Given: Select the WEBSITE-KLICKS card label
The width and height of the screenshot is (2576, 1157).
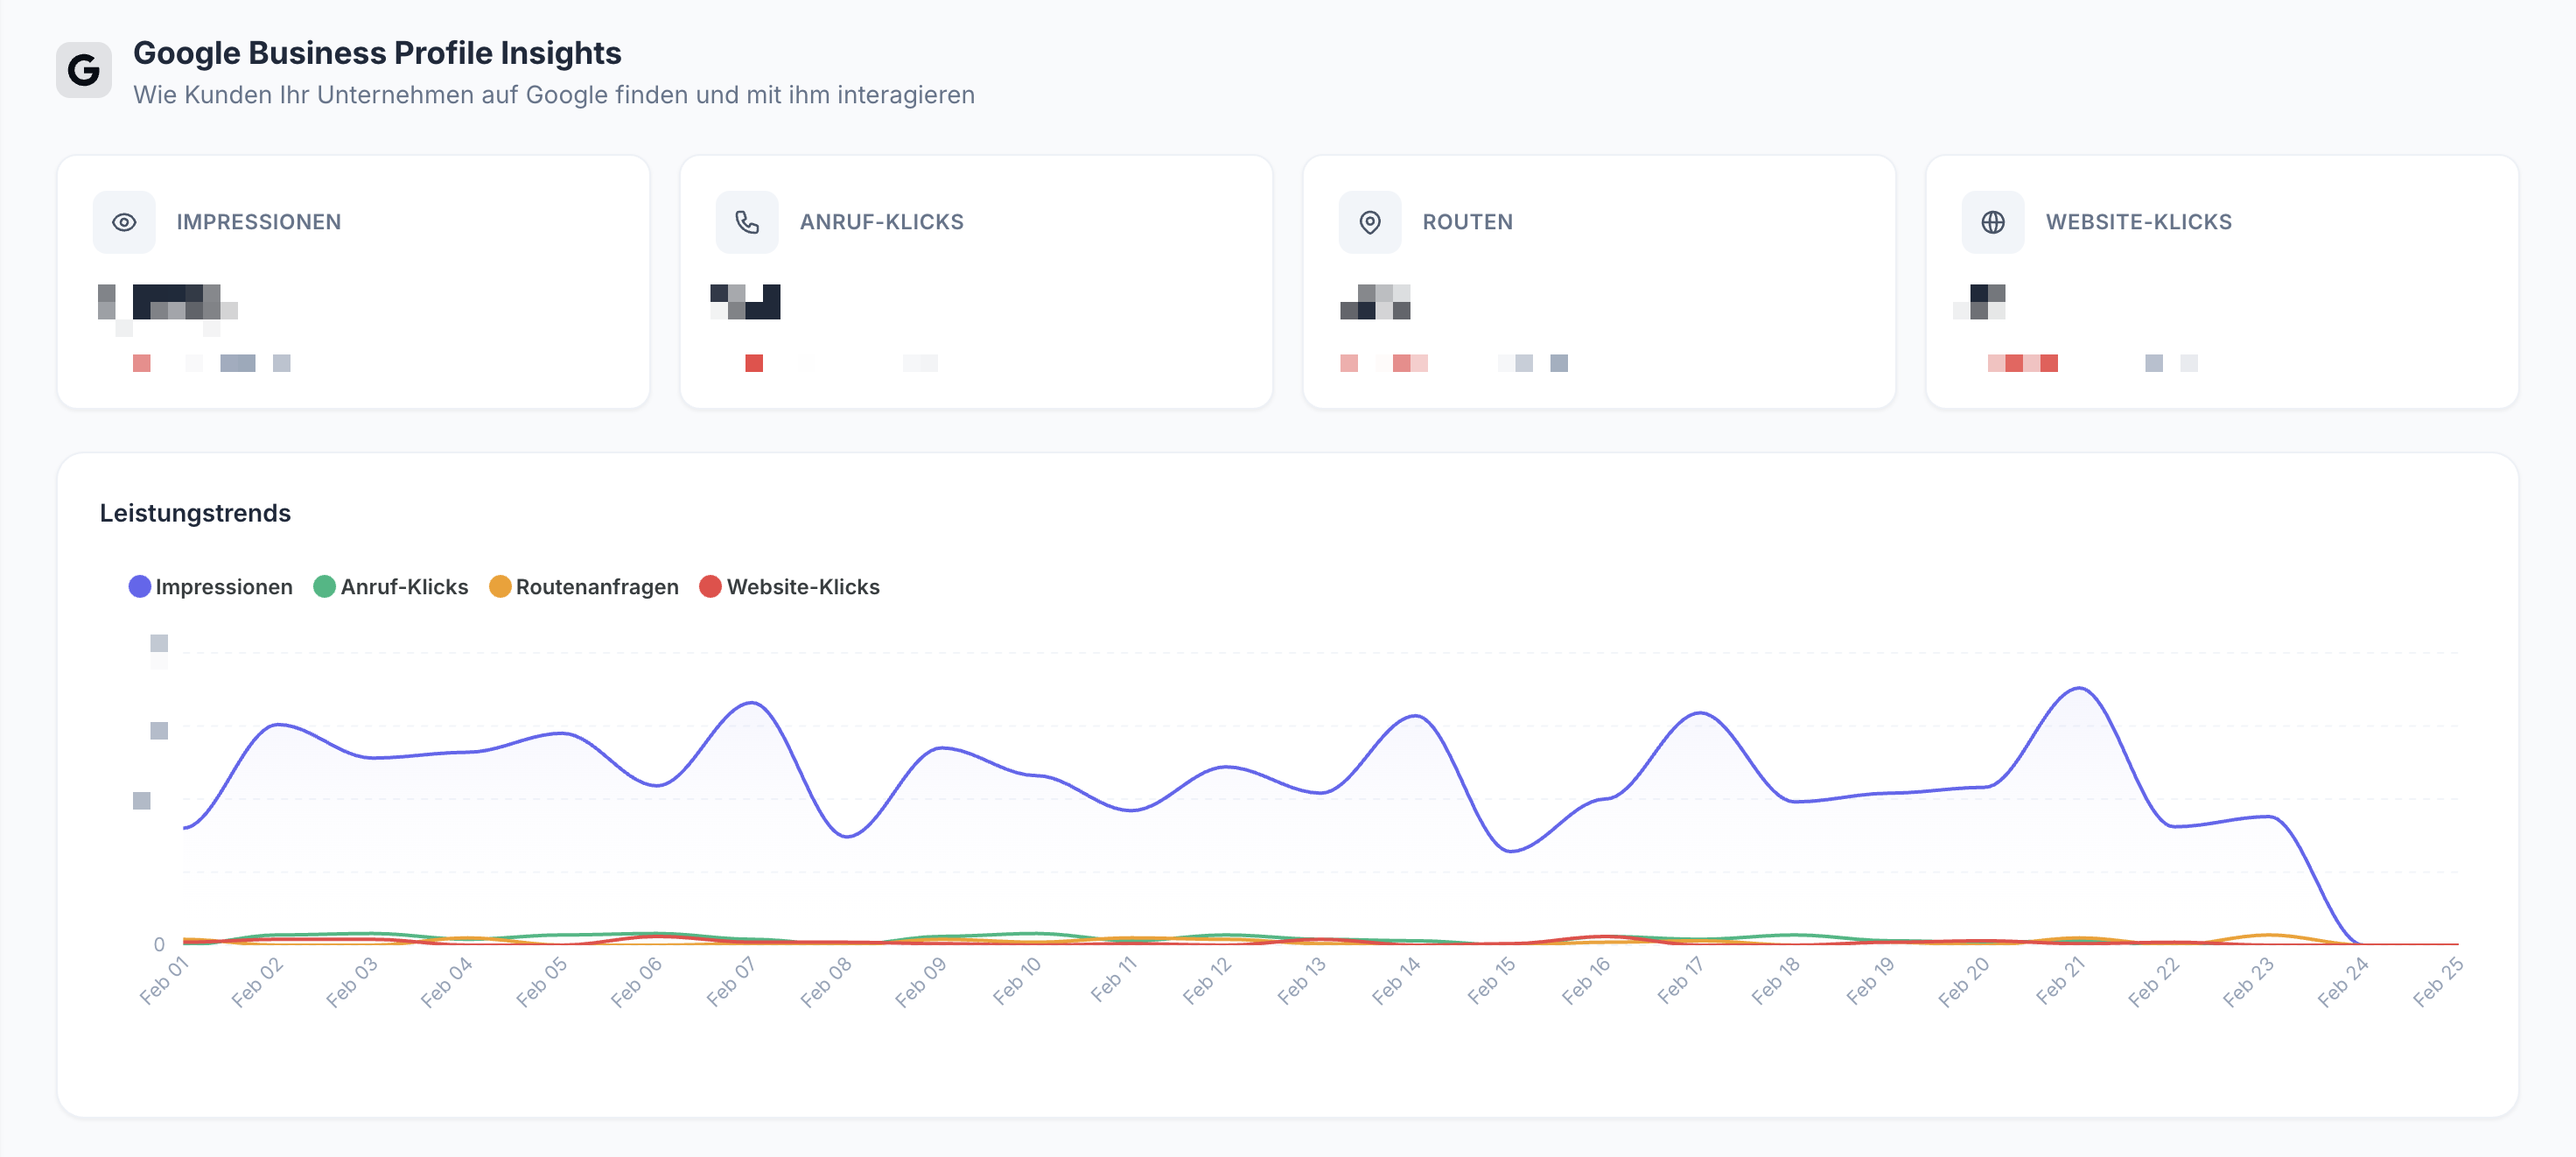Looking at the screenshot, I should click(2138, 222).
